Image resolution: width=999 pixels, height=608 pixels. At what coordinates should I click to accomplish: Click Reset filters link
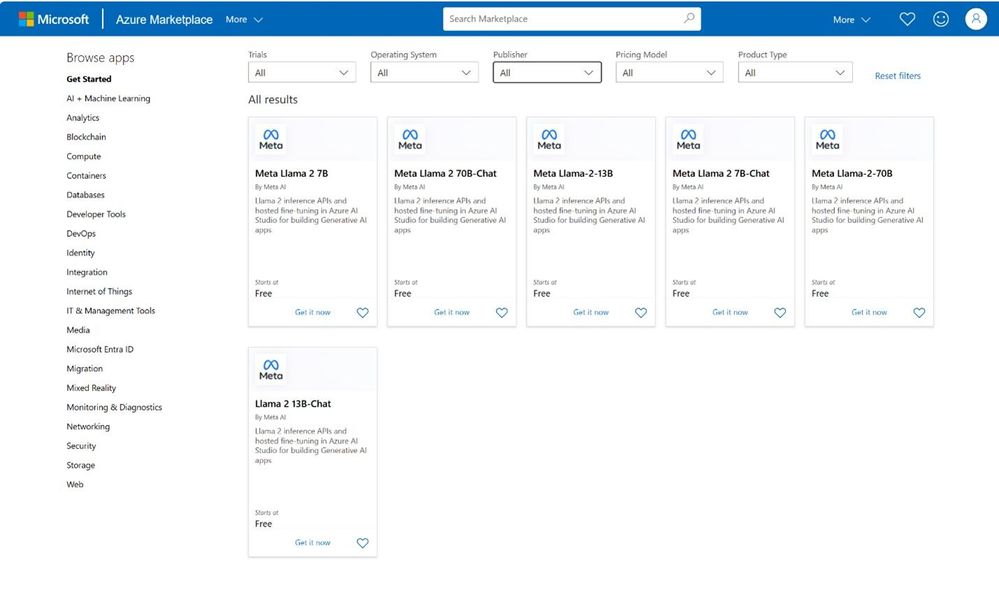tap(897, 75)
